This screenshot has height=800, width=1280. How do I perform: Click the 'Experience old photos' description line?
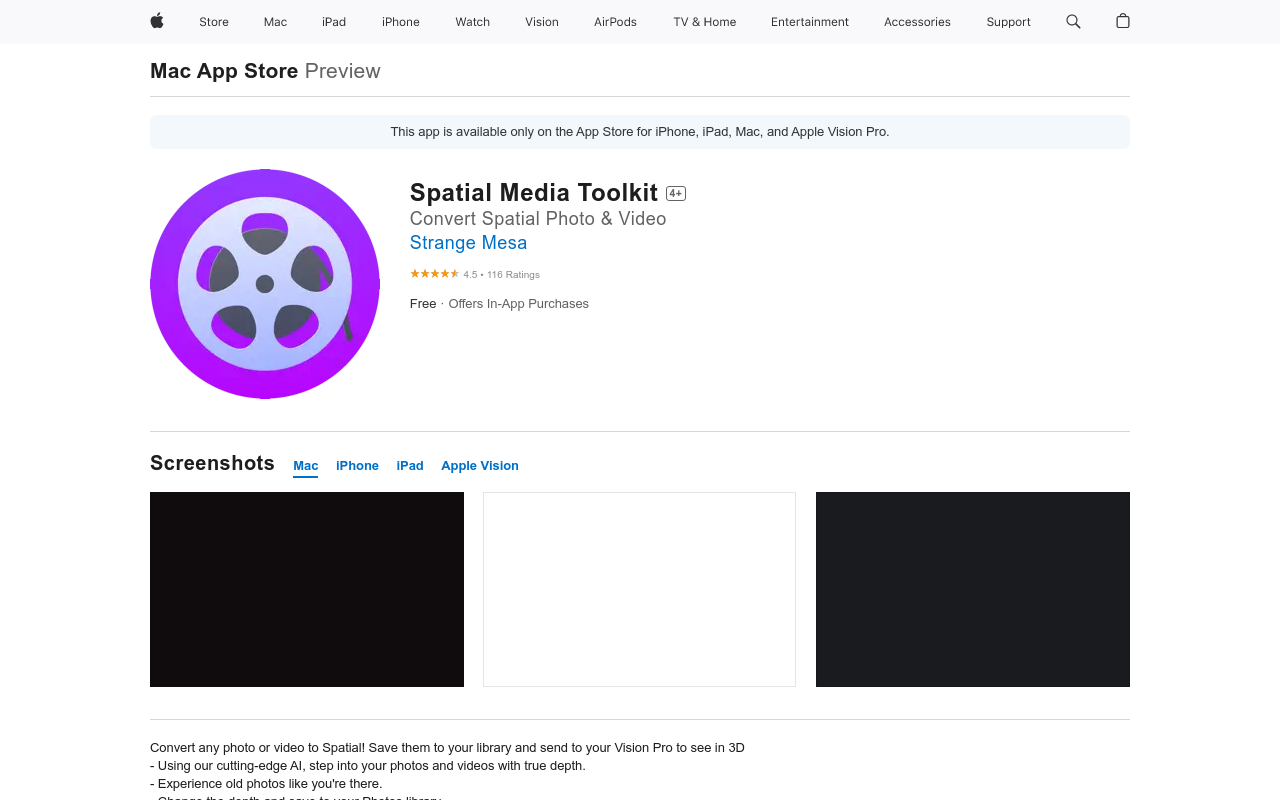[266, 784]
